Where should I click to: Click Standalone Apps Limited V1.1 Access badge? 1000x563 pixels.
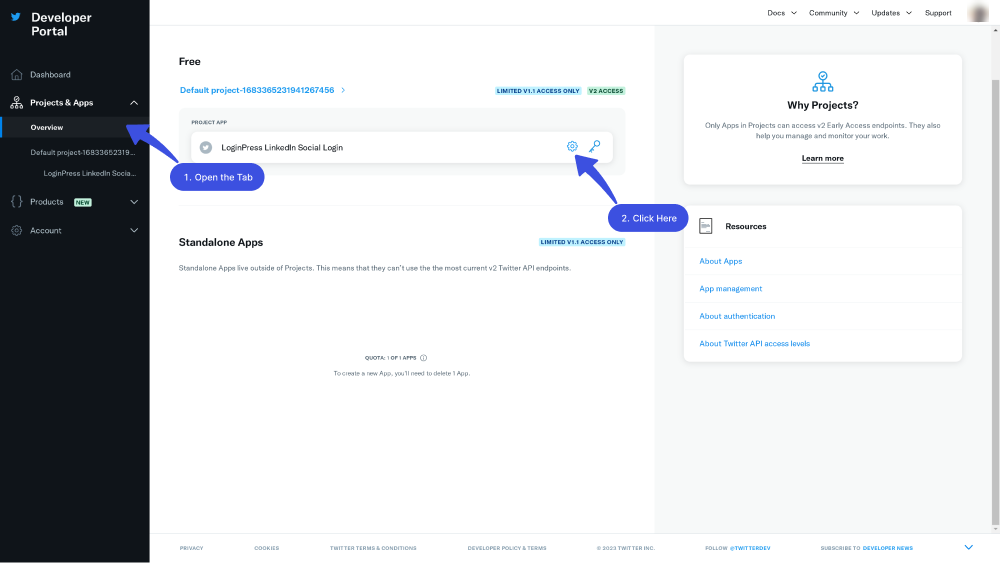(x=582, y=242)
